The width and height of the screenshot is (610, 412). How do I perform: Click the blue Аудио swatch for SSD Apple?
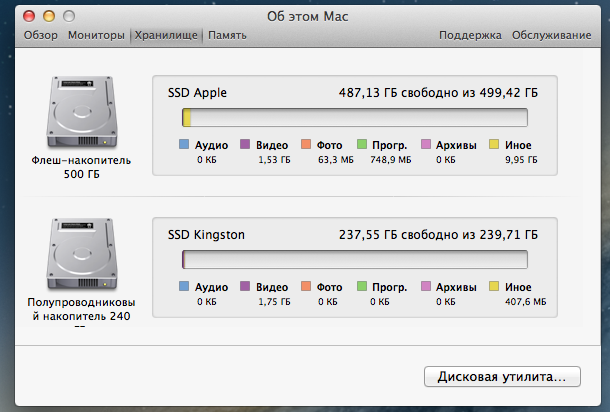[184, 144]
